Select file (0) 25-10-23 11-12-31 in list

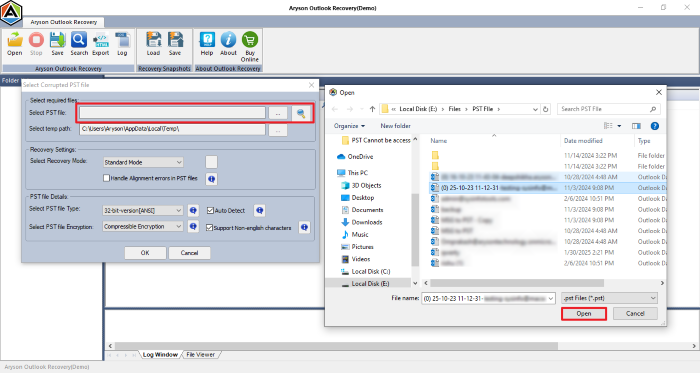(547, 188)
